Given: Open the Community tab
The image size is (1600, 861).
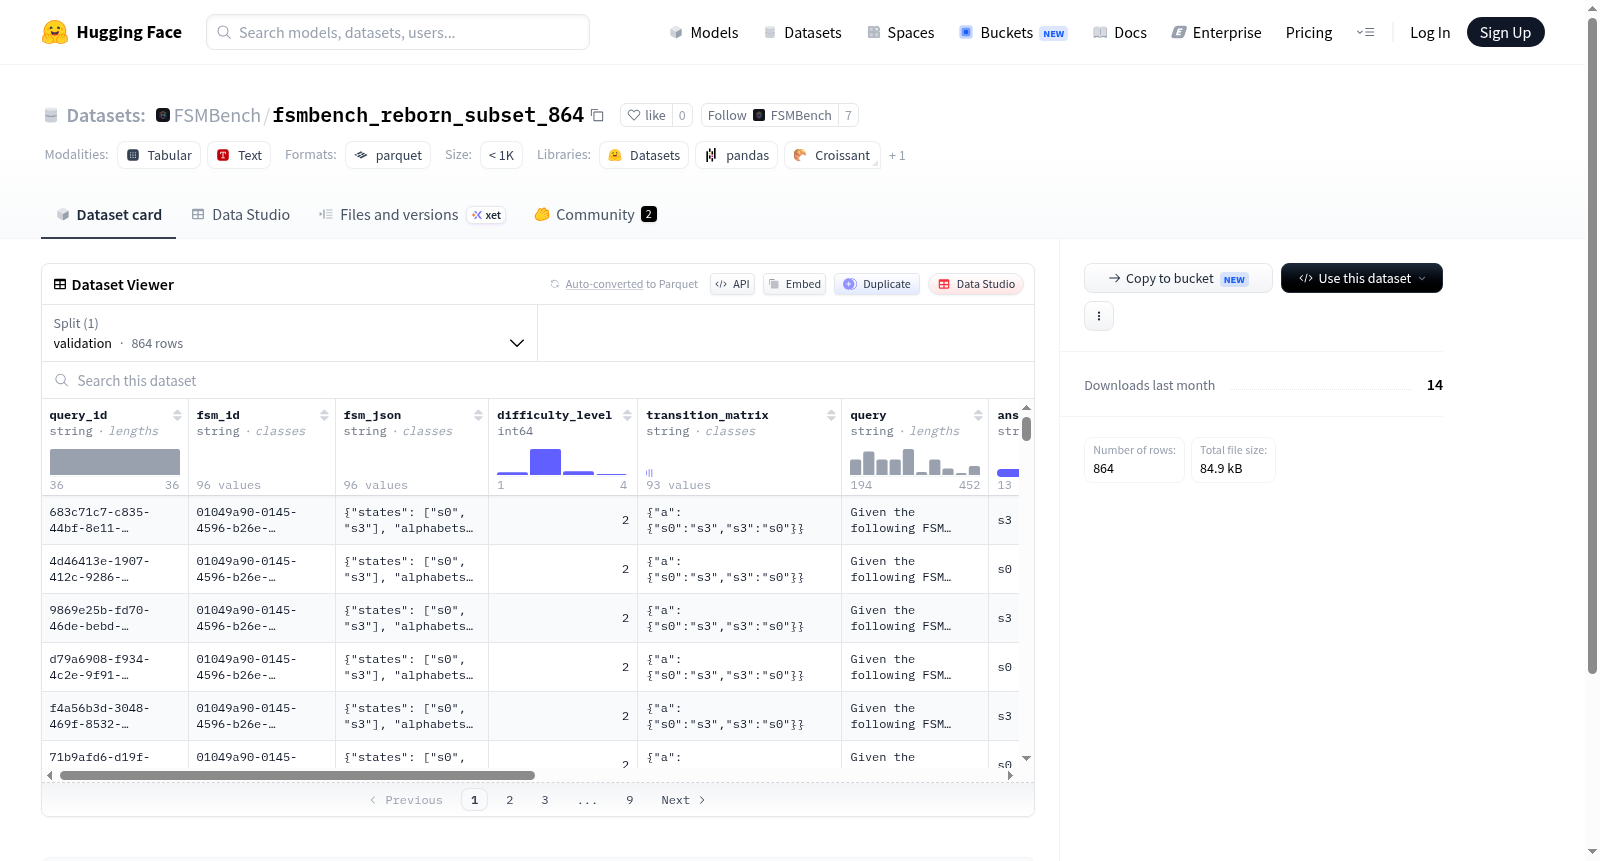Looking at the screenshot, I should pos(595,215).
